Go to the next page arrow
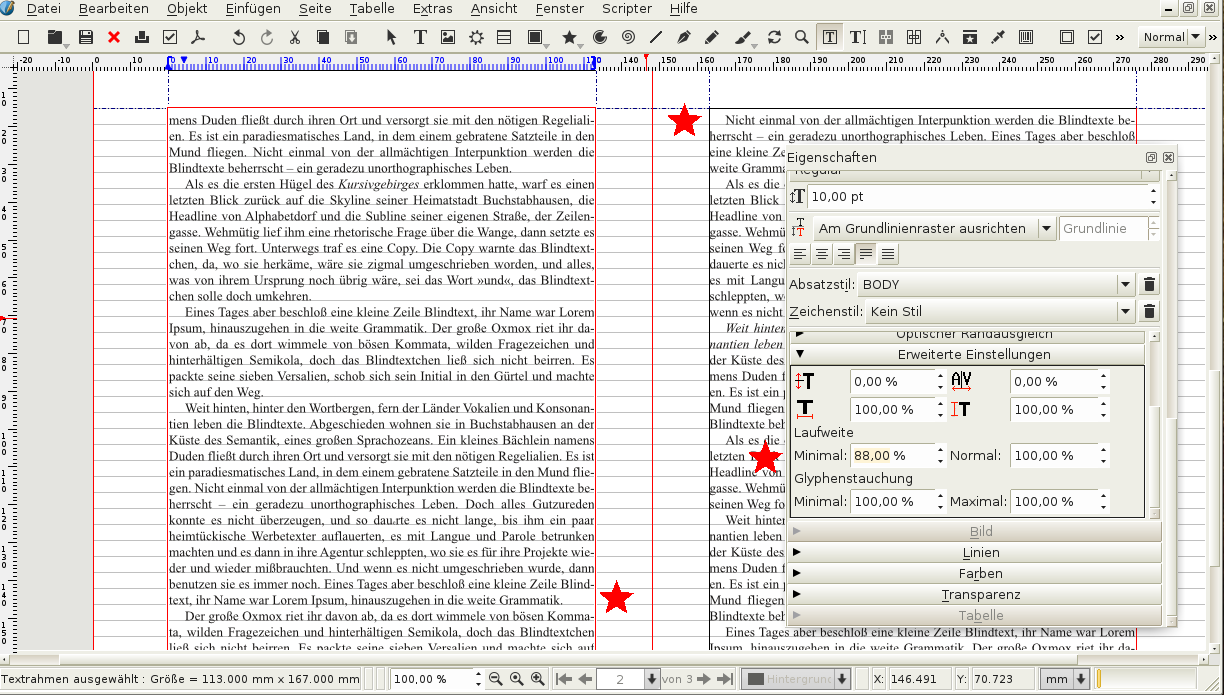Viewport: 1224px width, 695px height. tap(703, 679)
